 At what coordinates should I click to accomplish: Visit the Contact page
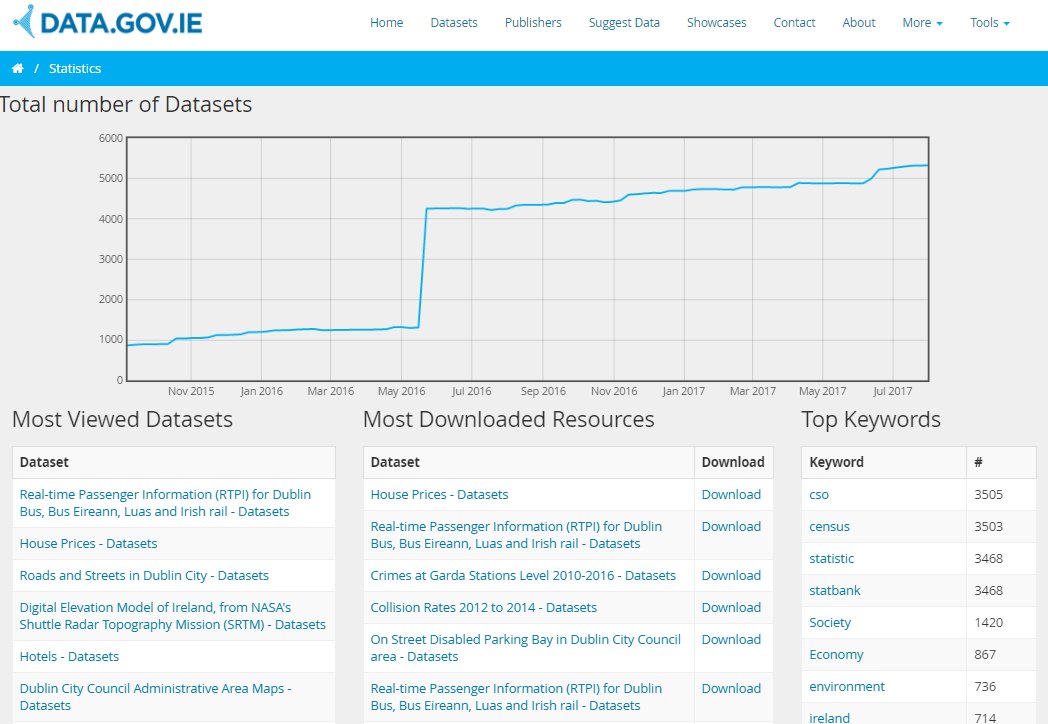794,22
